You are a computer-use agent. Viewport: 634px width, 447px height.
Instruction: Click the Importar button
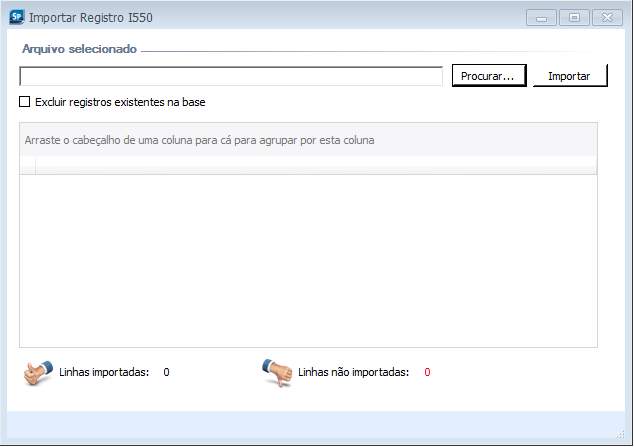[570, 76]
